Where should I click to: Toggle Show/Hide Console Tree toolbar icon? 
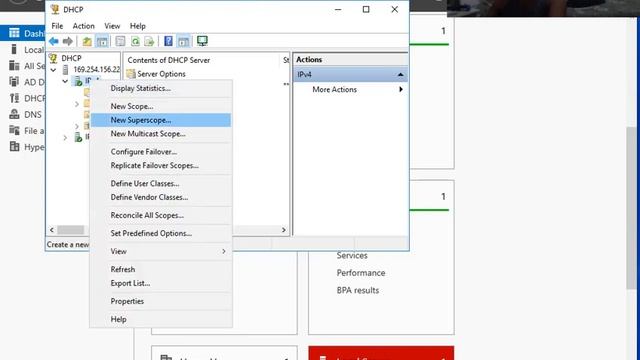102,41
